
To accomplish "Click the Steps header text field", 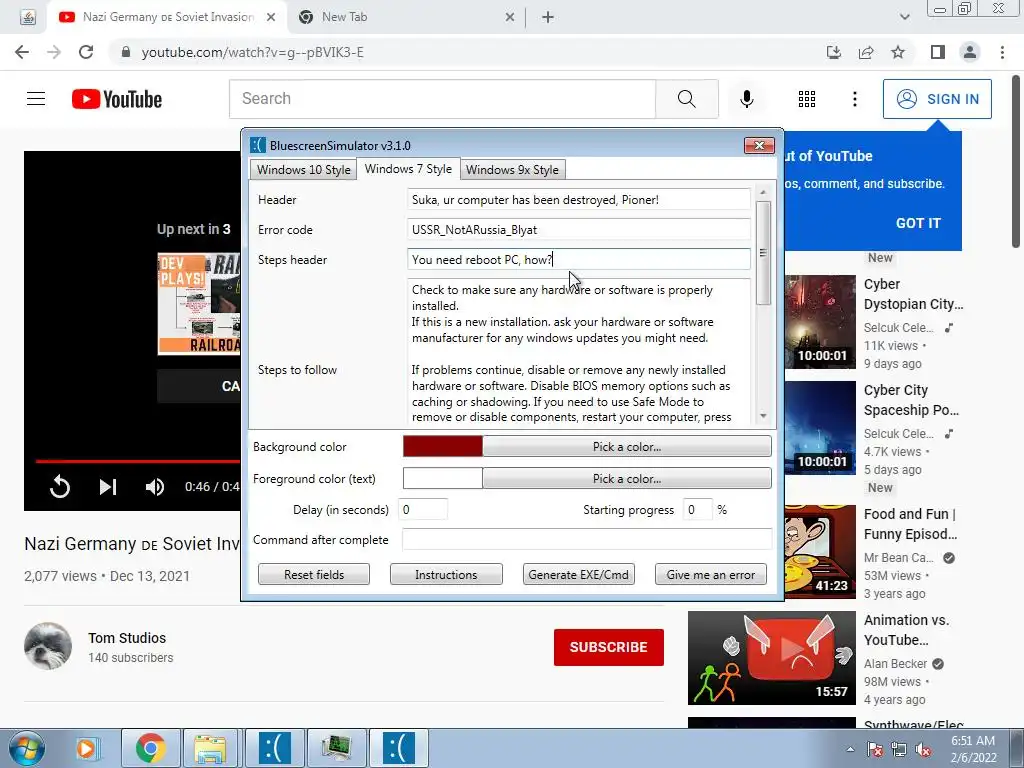I will [579, 260].
